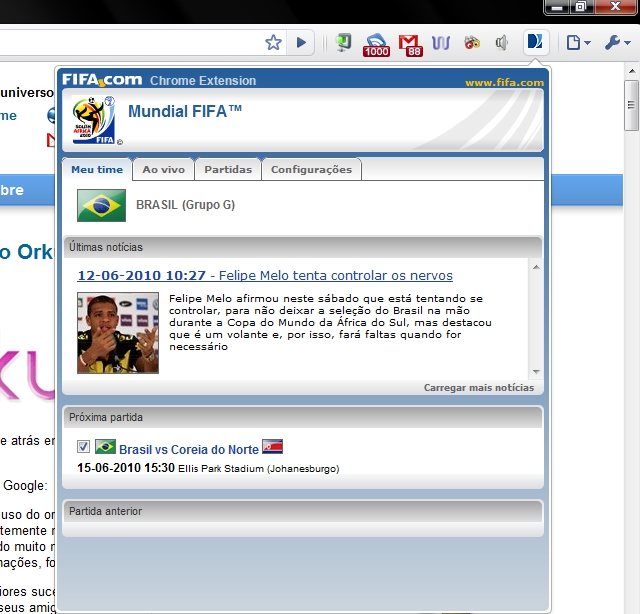Click the bookmark star icon
Viewport: 640px width, 614px height.
tap(273, 43)
